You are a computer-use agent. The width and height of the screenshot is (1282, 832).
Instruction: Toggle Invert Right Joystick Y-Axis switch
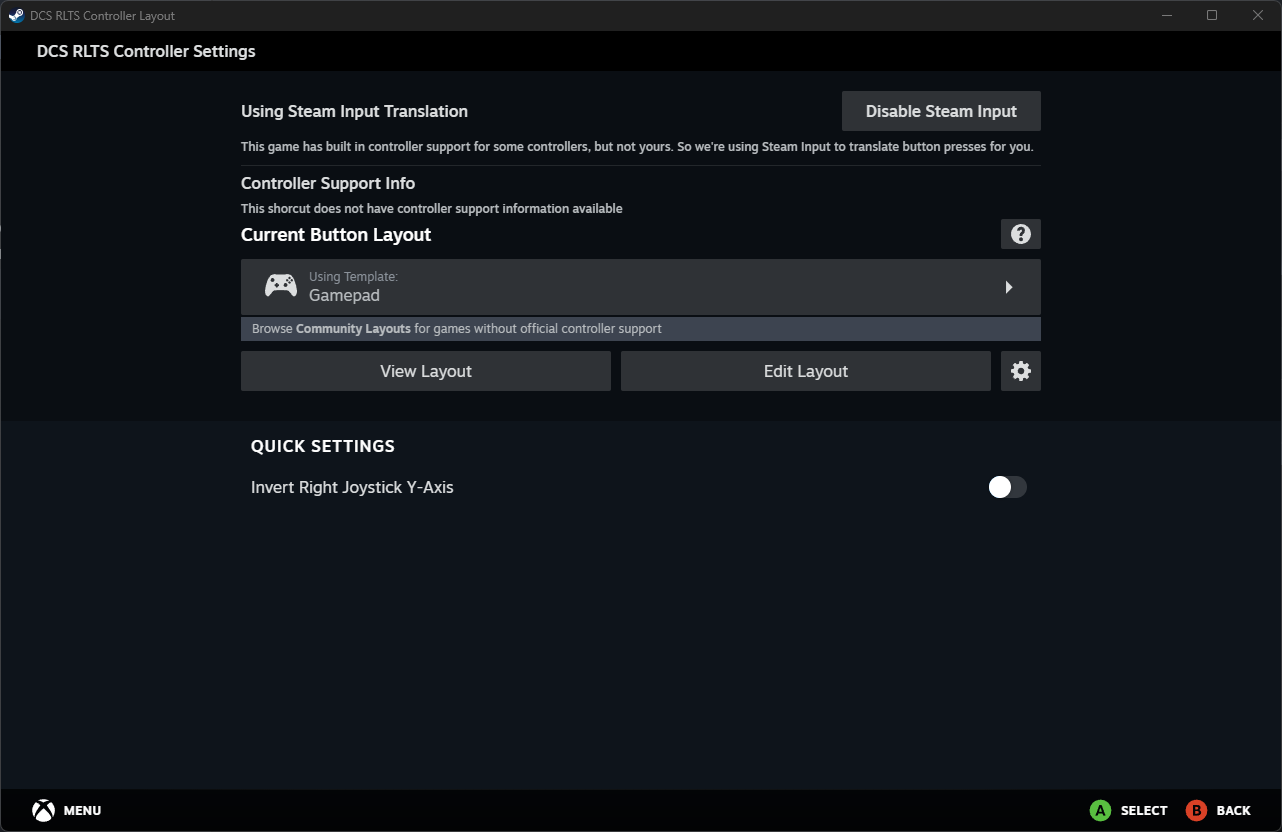pos(1007,487)
